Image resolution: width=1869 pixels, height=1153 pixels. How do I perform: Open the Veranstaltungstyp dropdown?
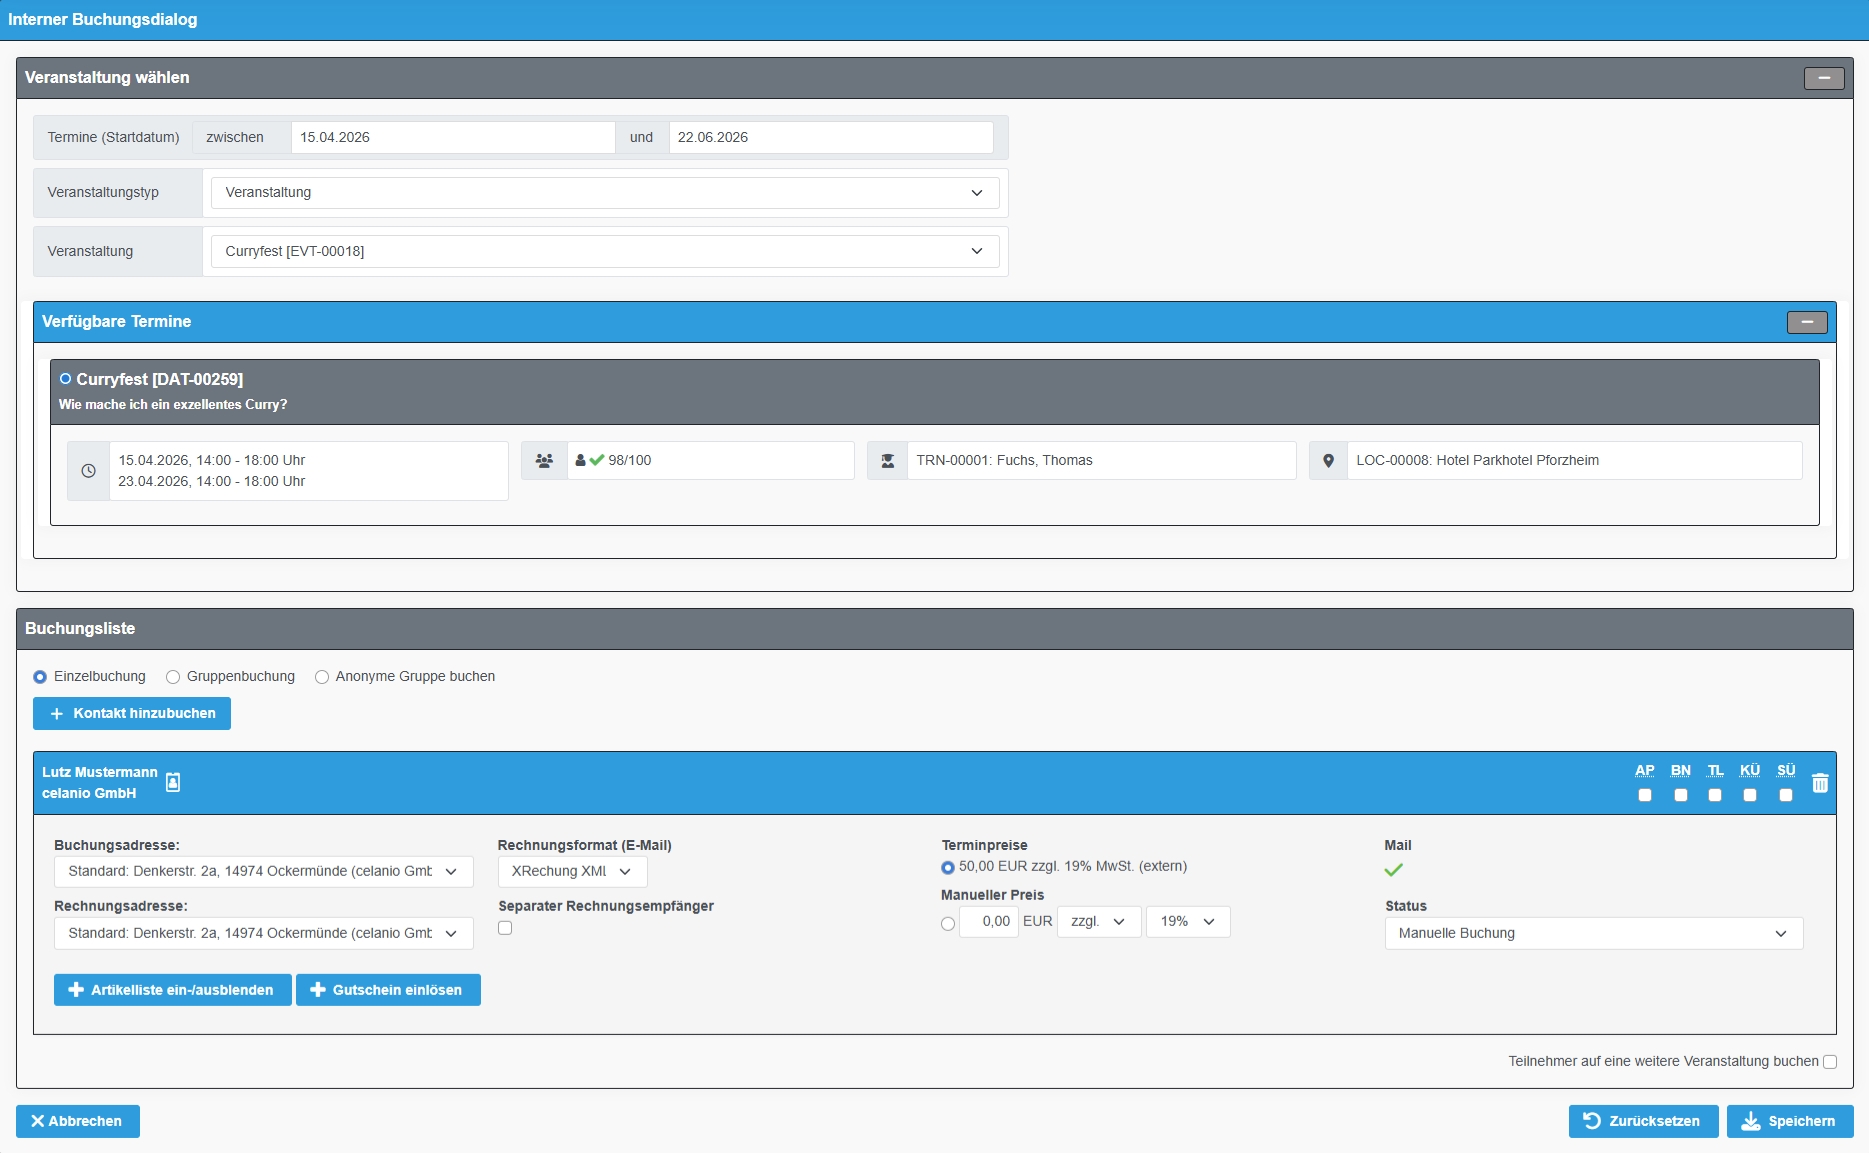(605, 193)
